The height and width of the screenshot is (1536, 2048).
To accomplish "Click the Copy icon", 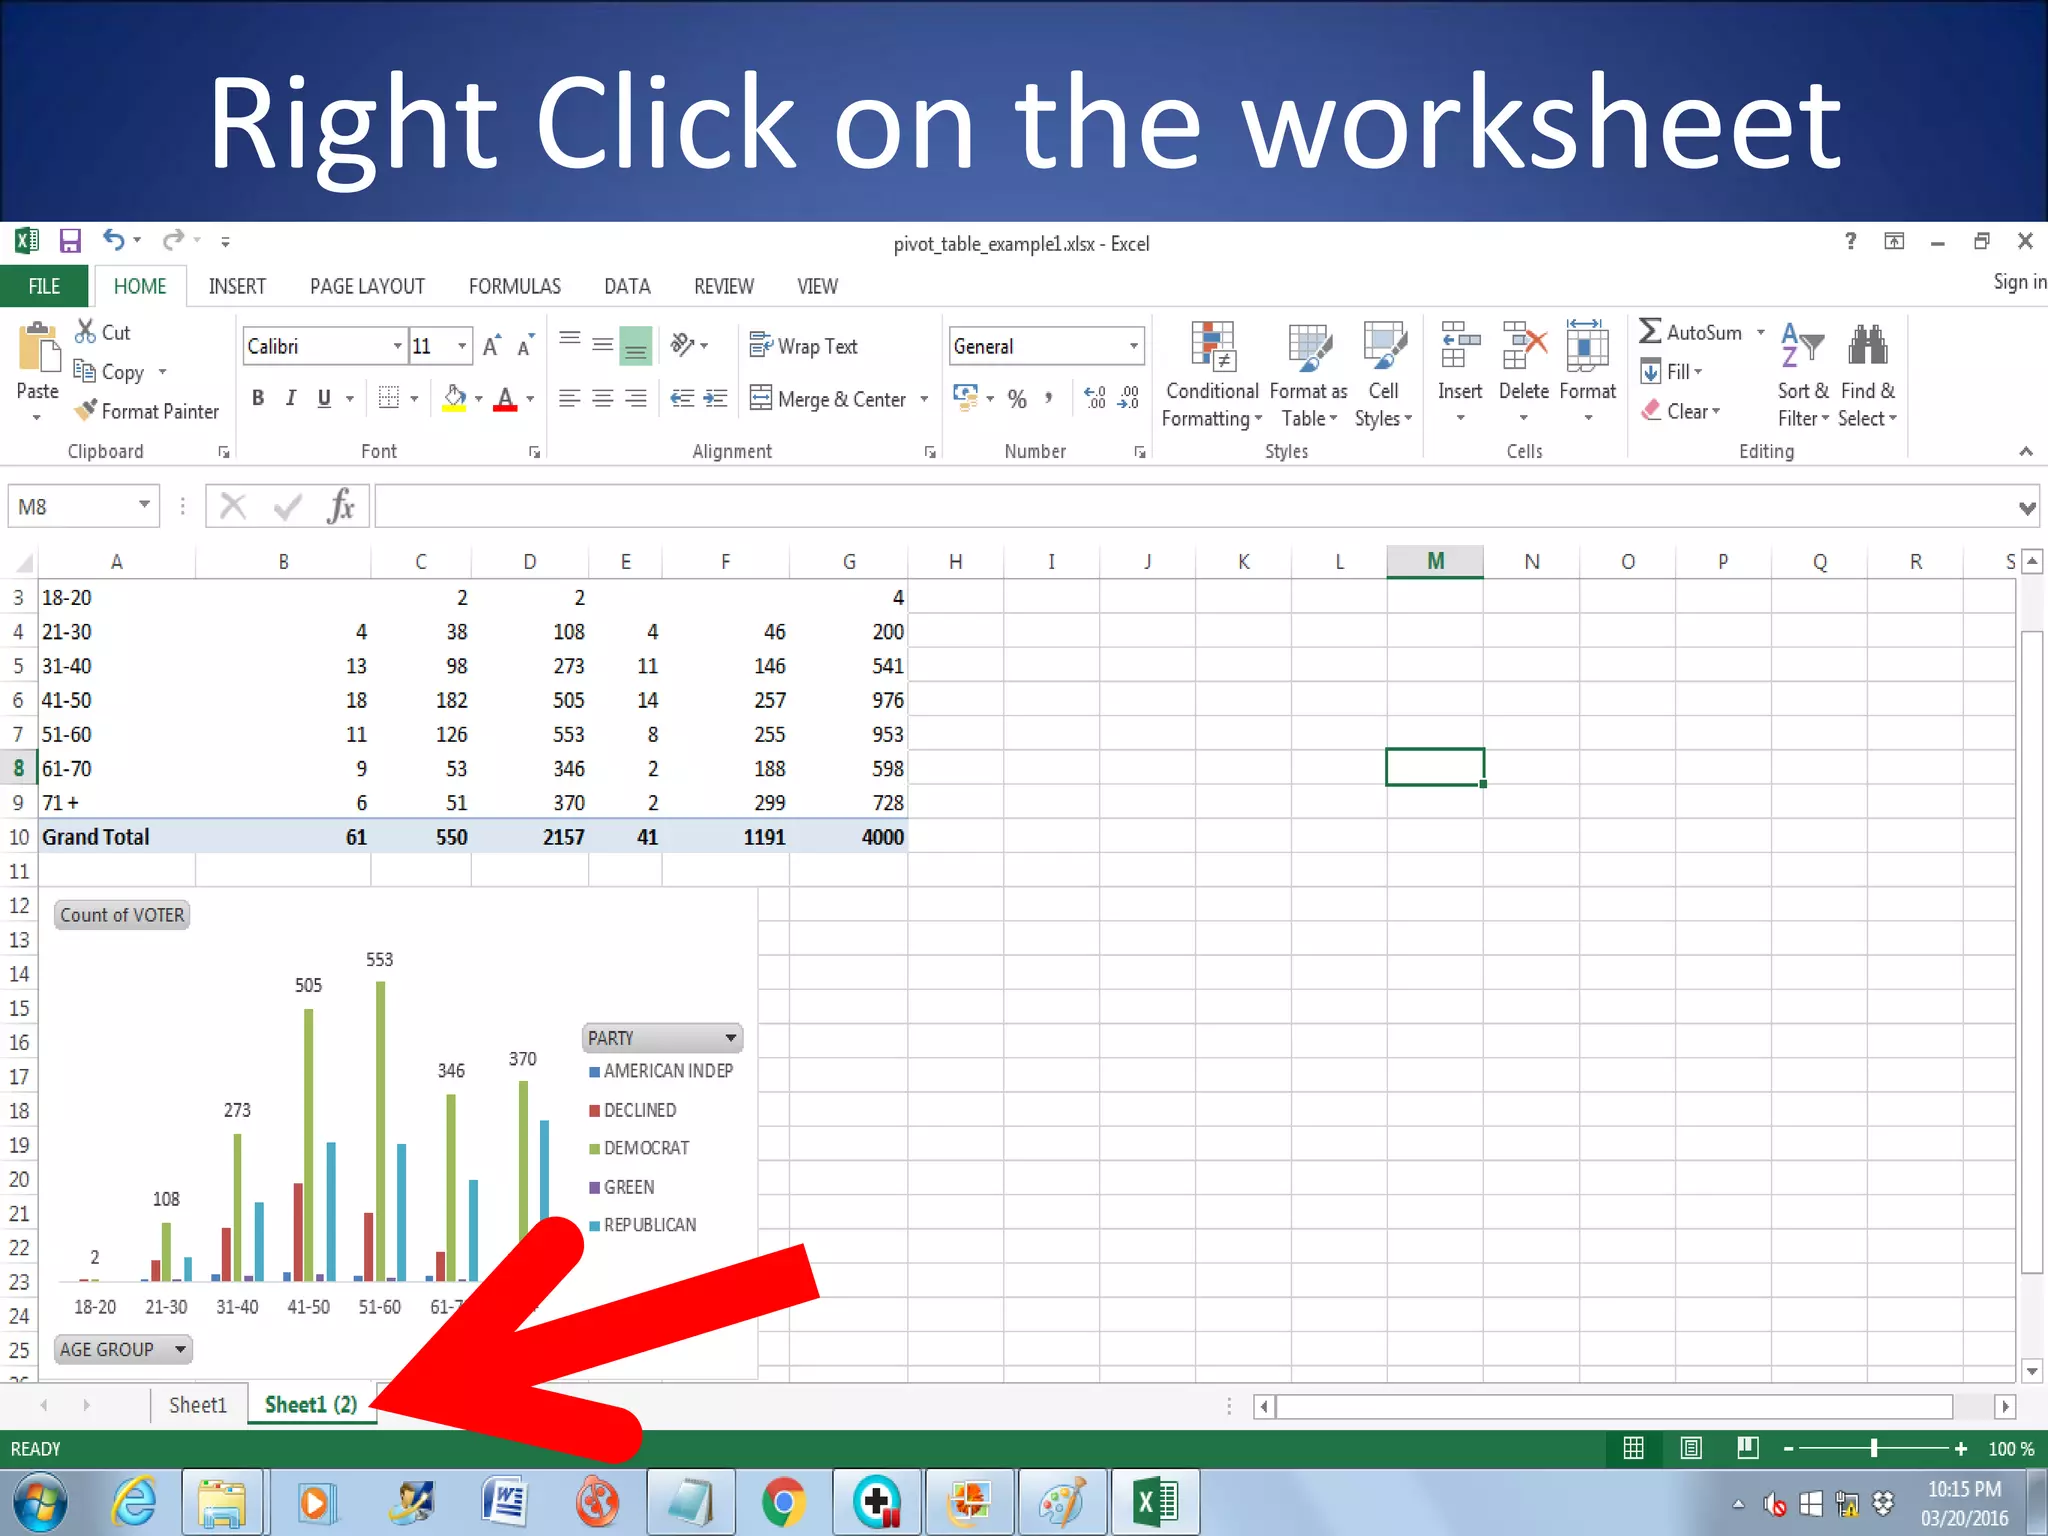I will (86, 371).
